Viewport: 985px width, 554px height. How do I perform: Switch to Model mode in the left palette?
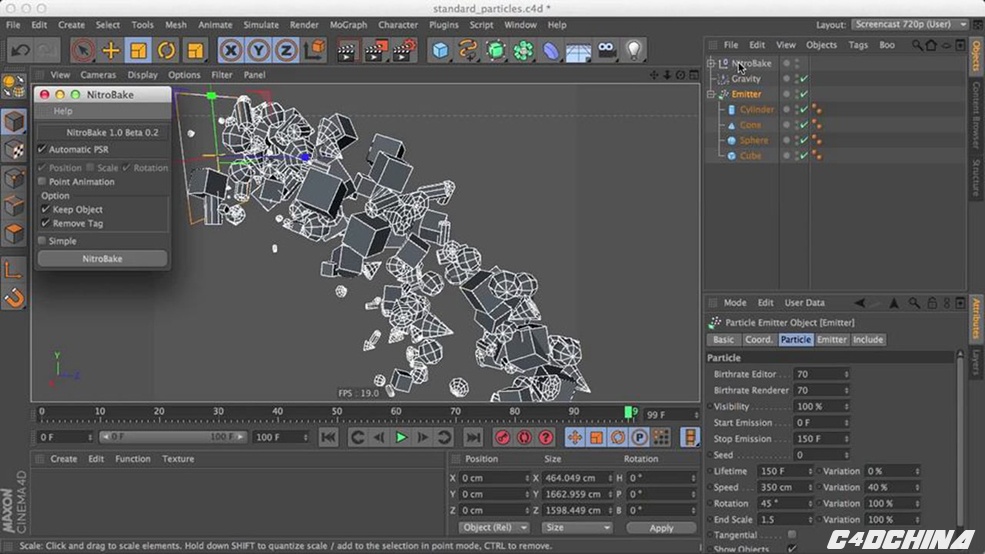tap(14, 122)
